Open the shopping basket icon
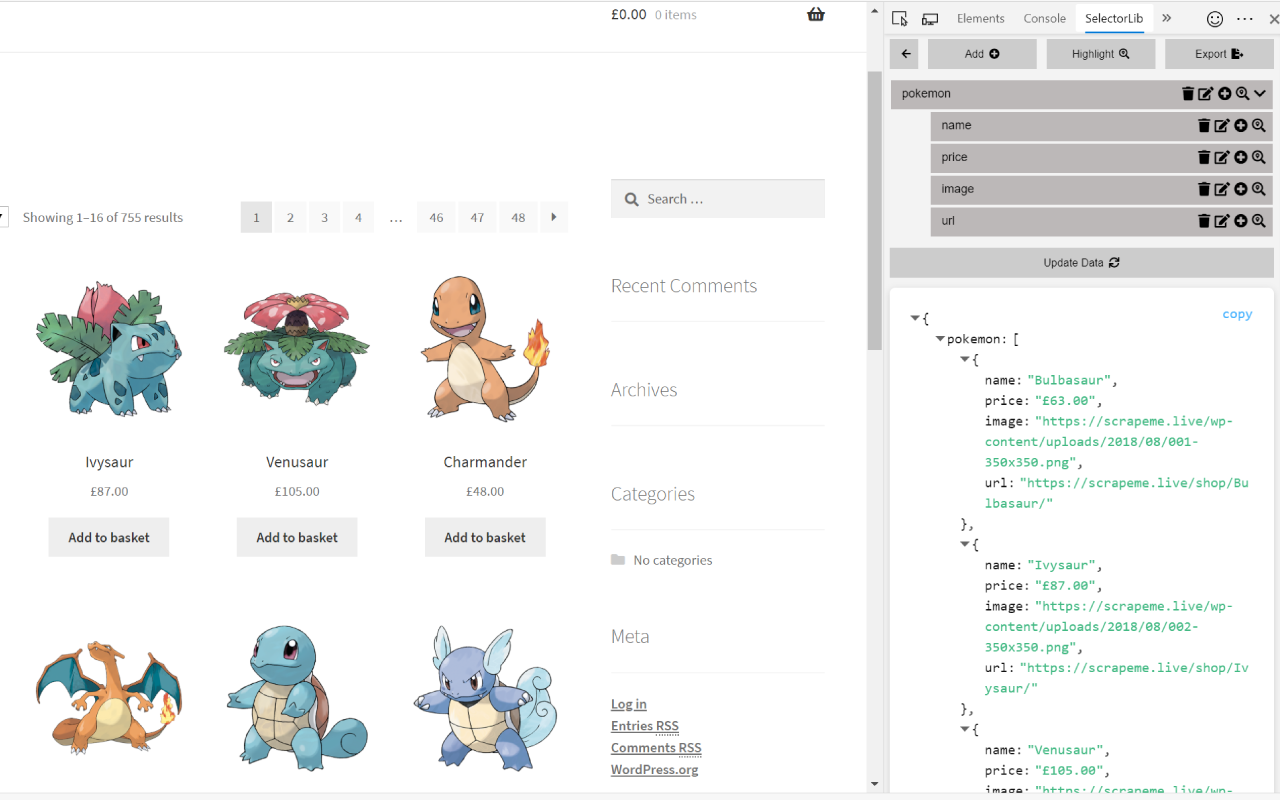 click(x=816, y=15)
